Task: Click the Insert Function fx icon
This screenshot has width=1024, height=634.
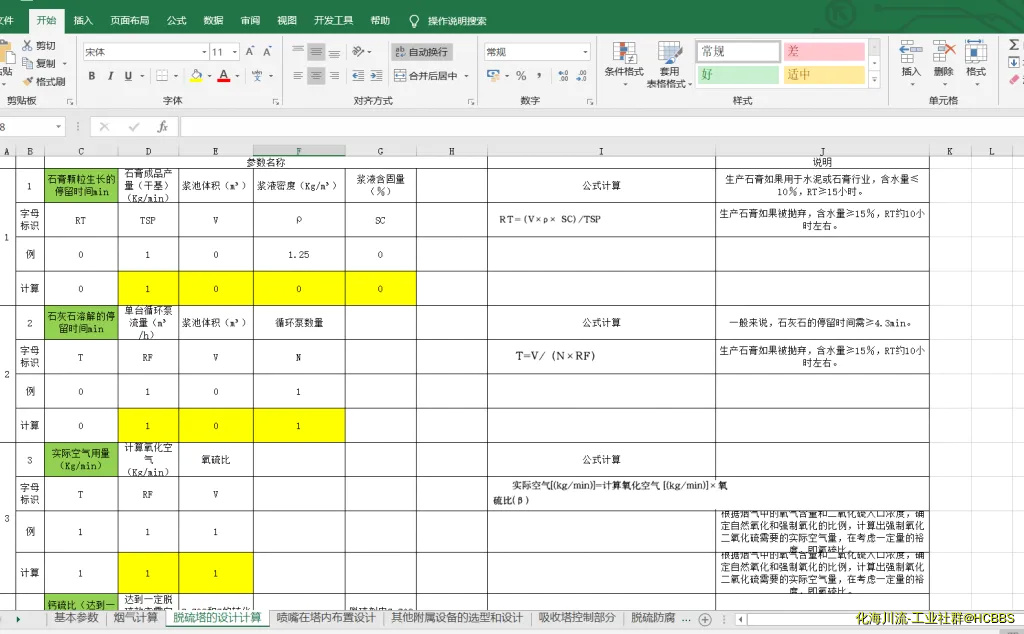Action: (x=163, y=127)
